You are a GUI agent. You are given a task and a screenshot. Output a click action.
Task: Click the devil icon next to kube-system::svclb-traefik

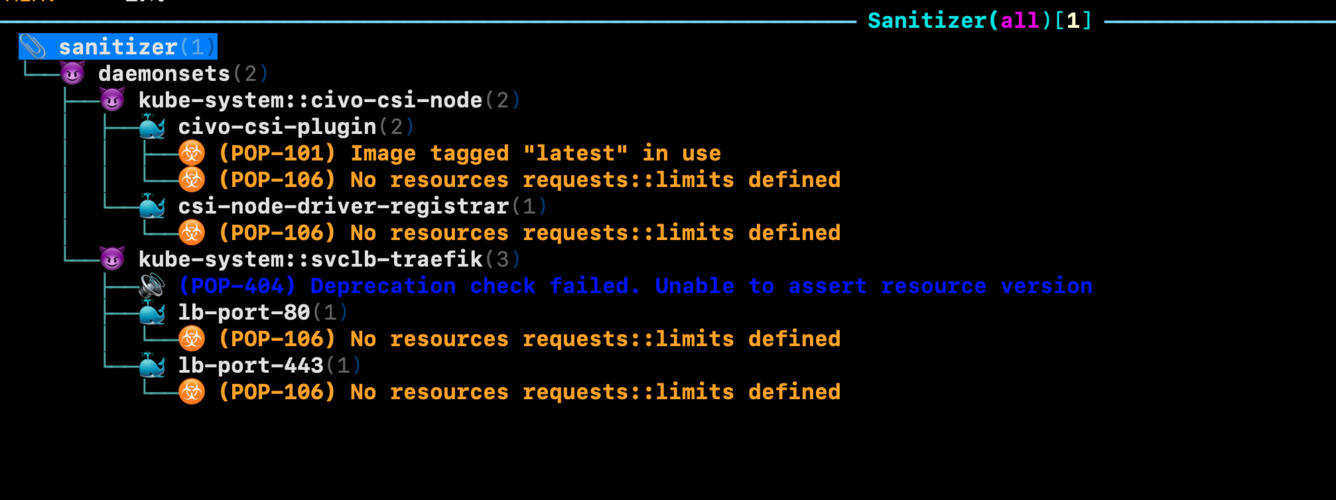[112, 259]
